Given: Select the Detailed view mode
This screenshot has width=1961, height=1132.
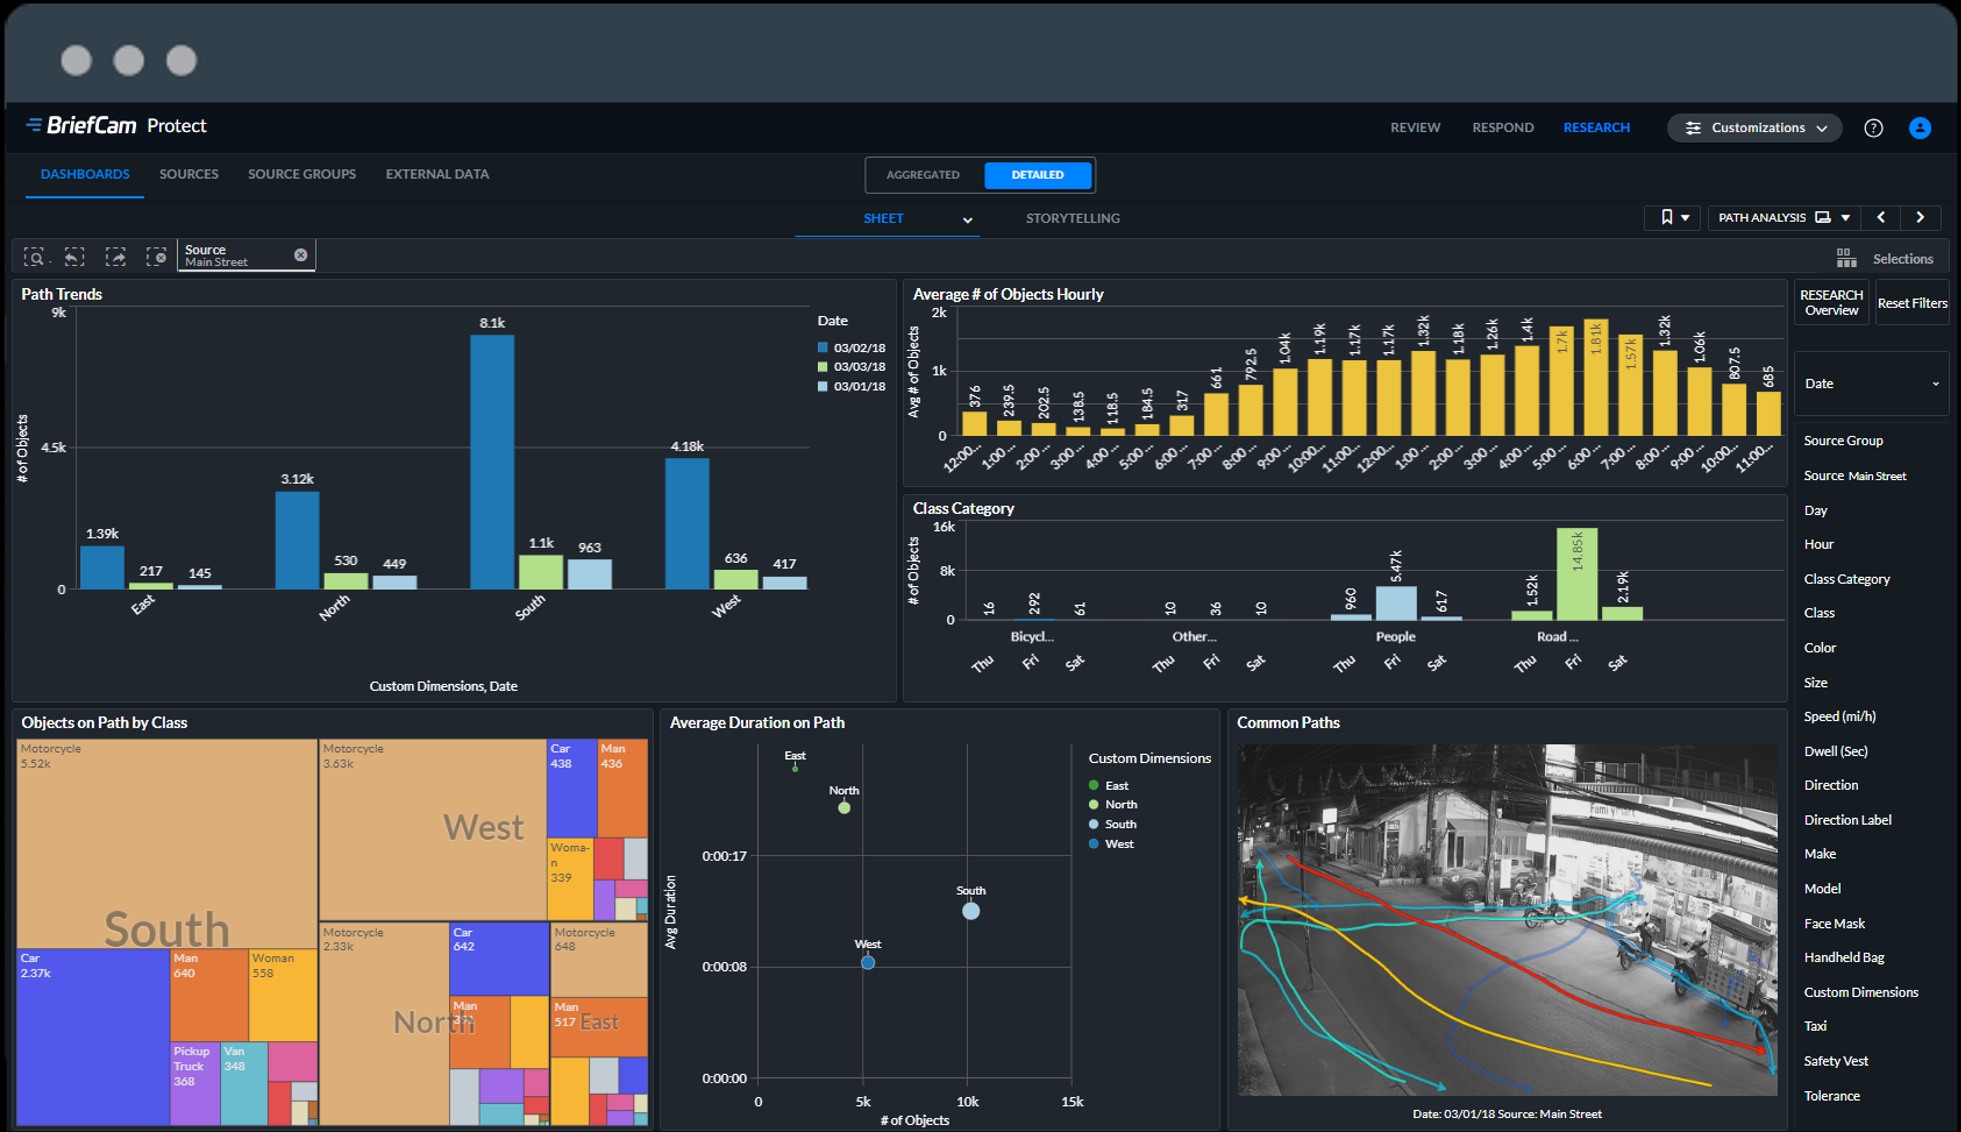Looking at the screenshot, I should 1037,175.
